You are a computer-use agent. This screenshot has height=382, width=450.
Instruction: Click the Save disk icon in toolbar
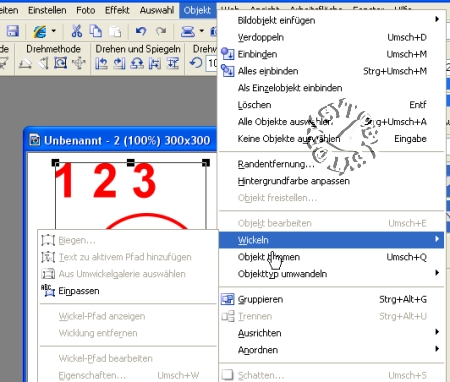[12, 31]
